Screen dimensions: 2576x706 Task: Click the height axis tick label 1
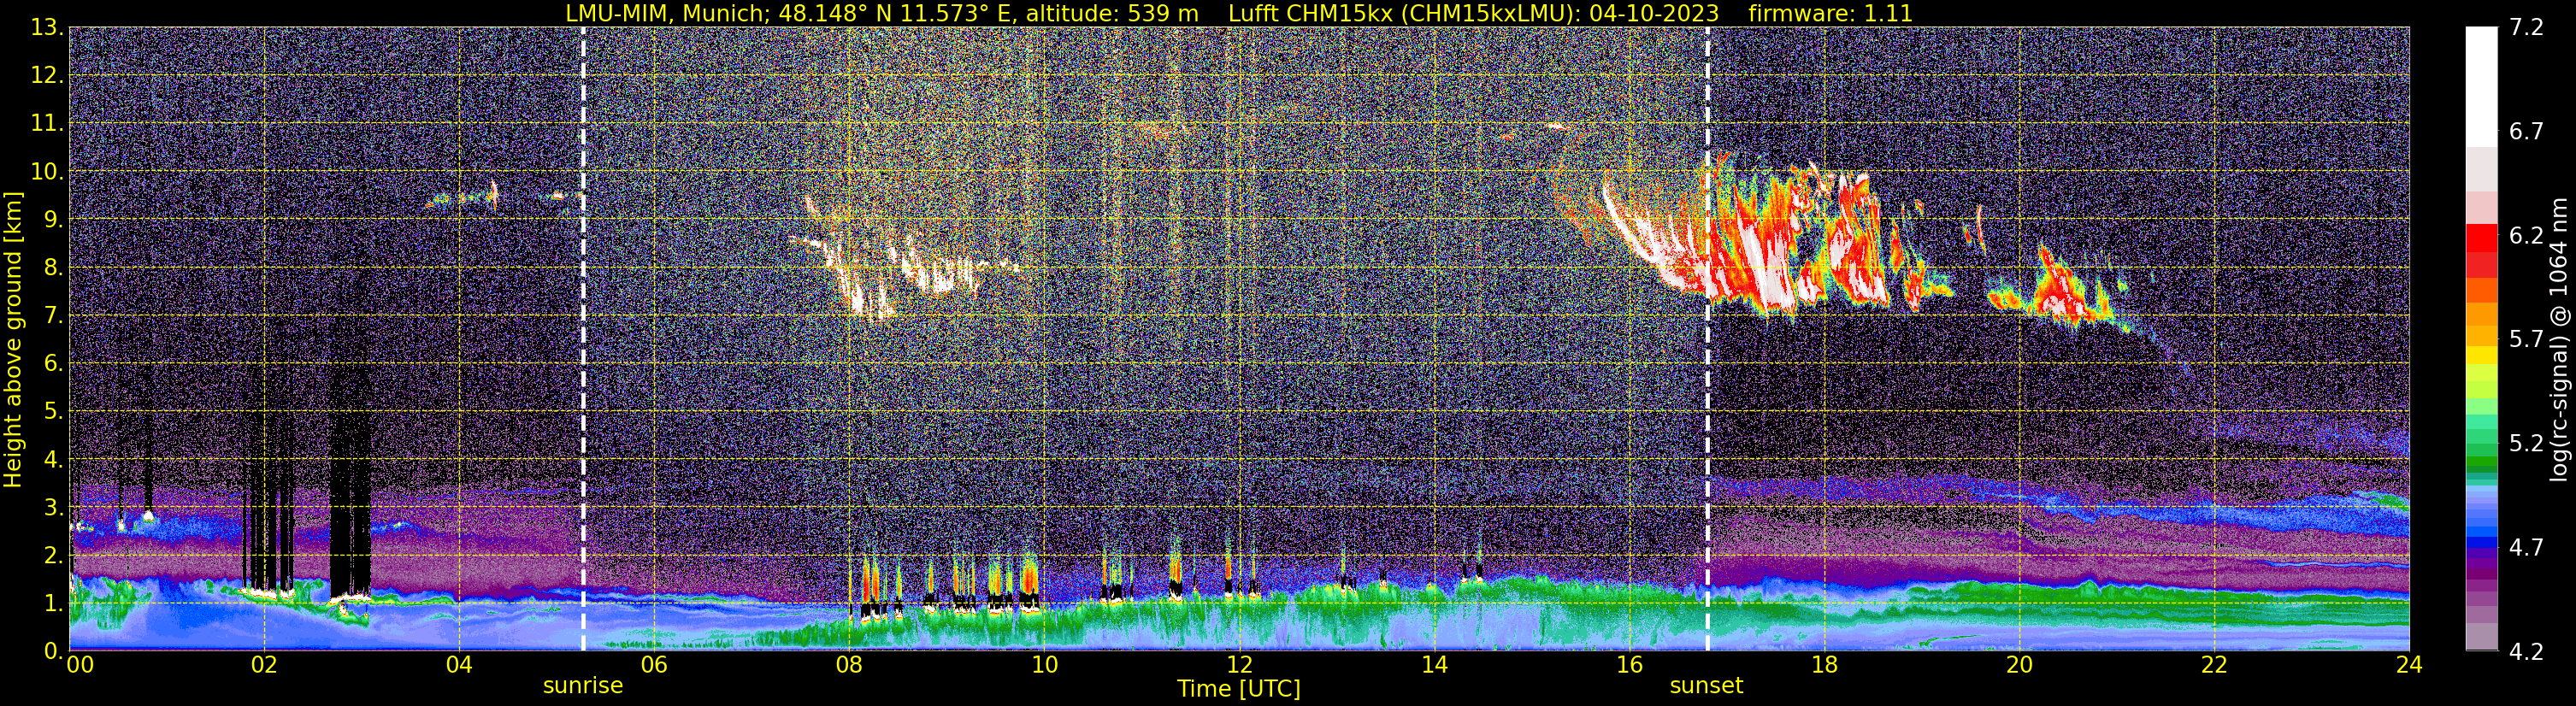pos(54,604)
